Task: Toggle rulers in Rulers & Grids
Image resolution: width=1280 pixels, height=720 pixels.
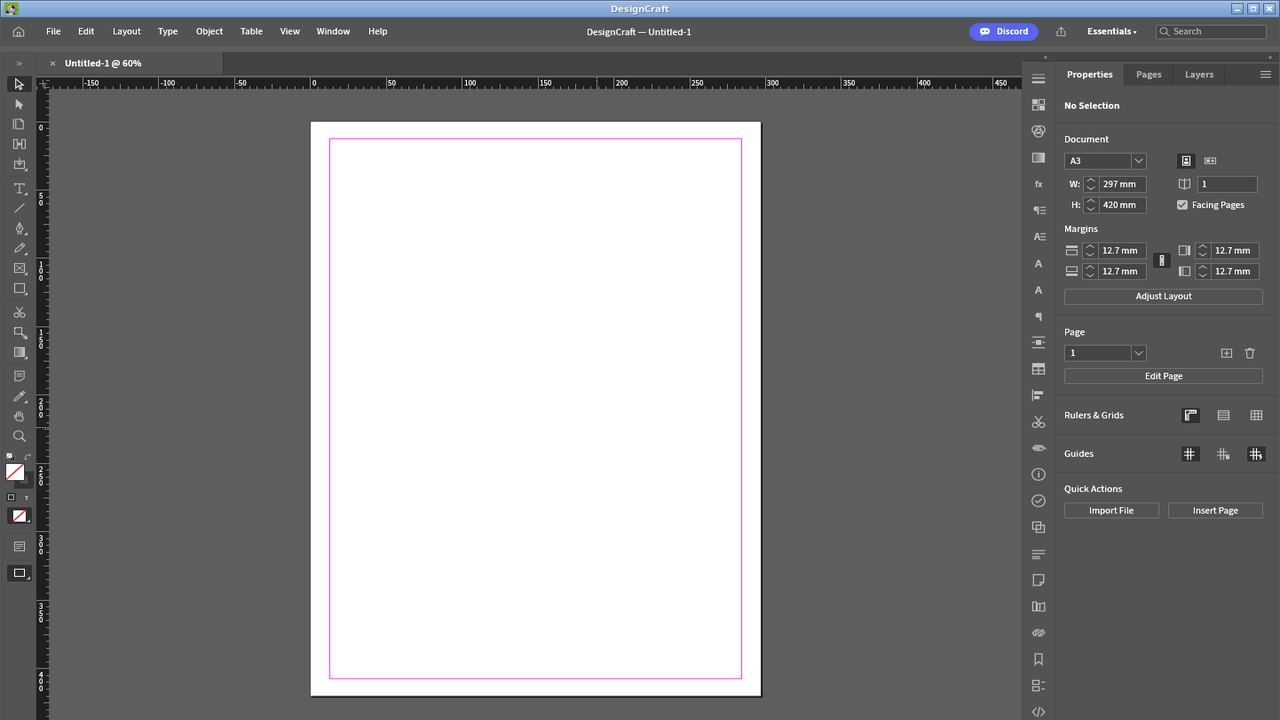Action: pos(1190,415)
